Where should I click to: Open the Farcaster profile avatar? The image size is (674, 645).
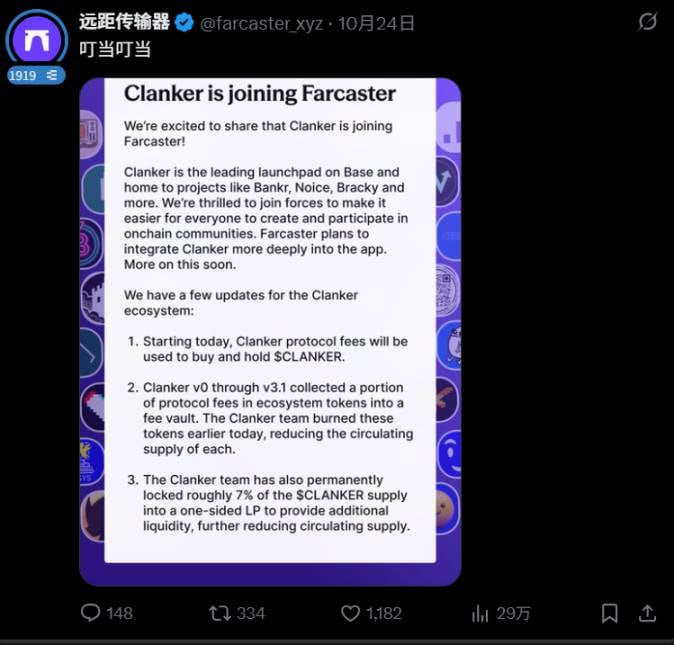tap(36, 40)
